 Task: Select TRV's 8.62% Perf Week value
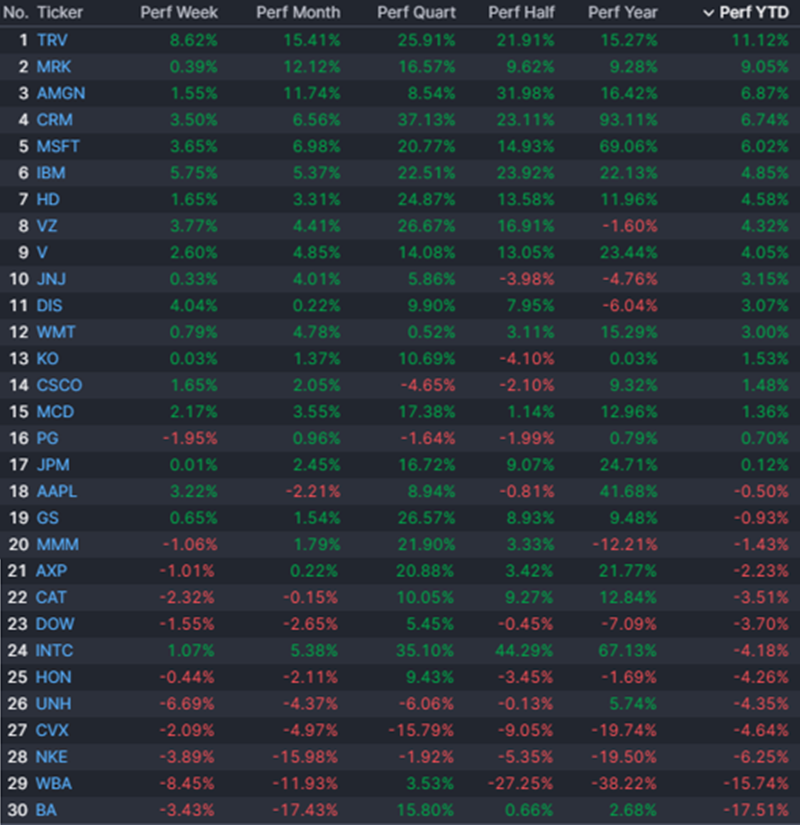tap(194, 41)
